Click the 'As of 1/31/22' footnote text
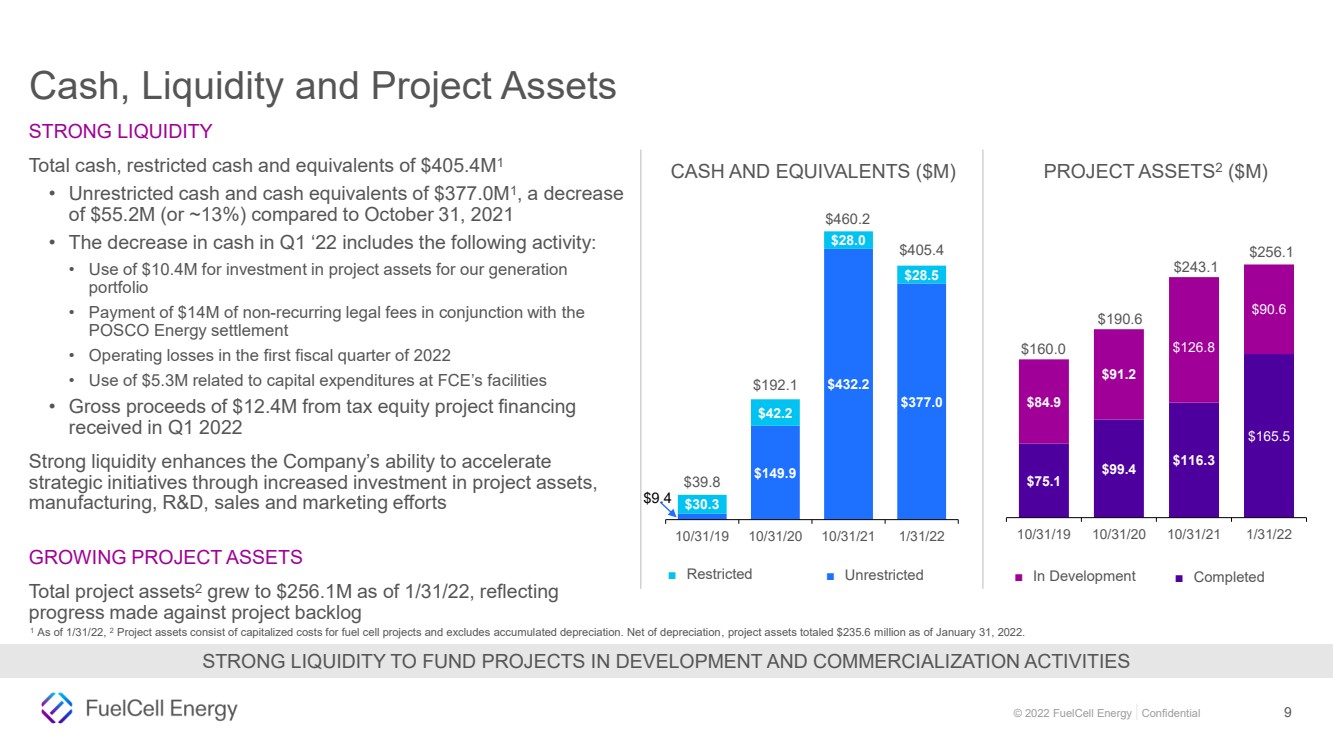 click(x=527, y=631)
